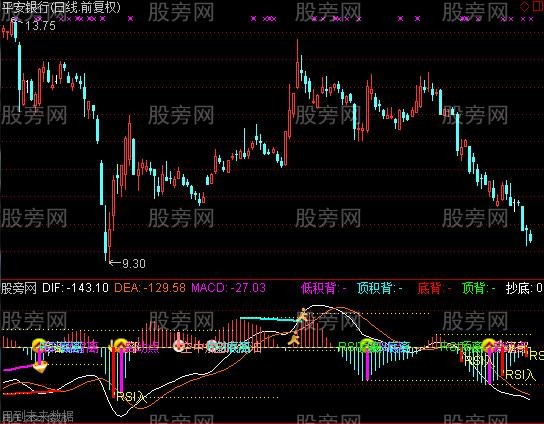The image size is (544, 424).
Task: Click the DEA: -129.58 value
Action: pos(150,288)
